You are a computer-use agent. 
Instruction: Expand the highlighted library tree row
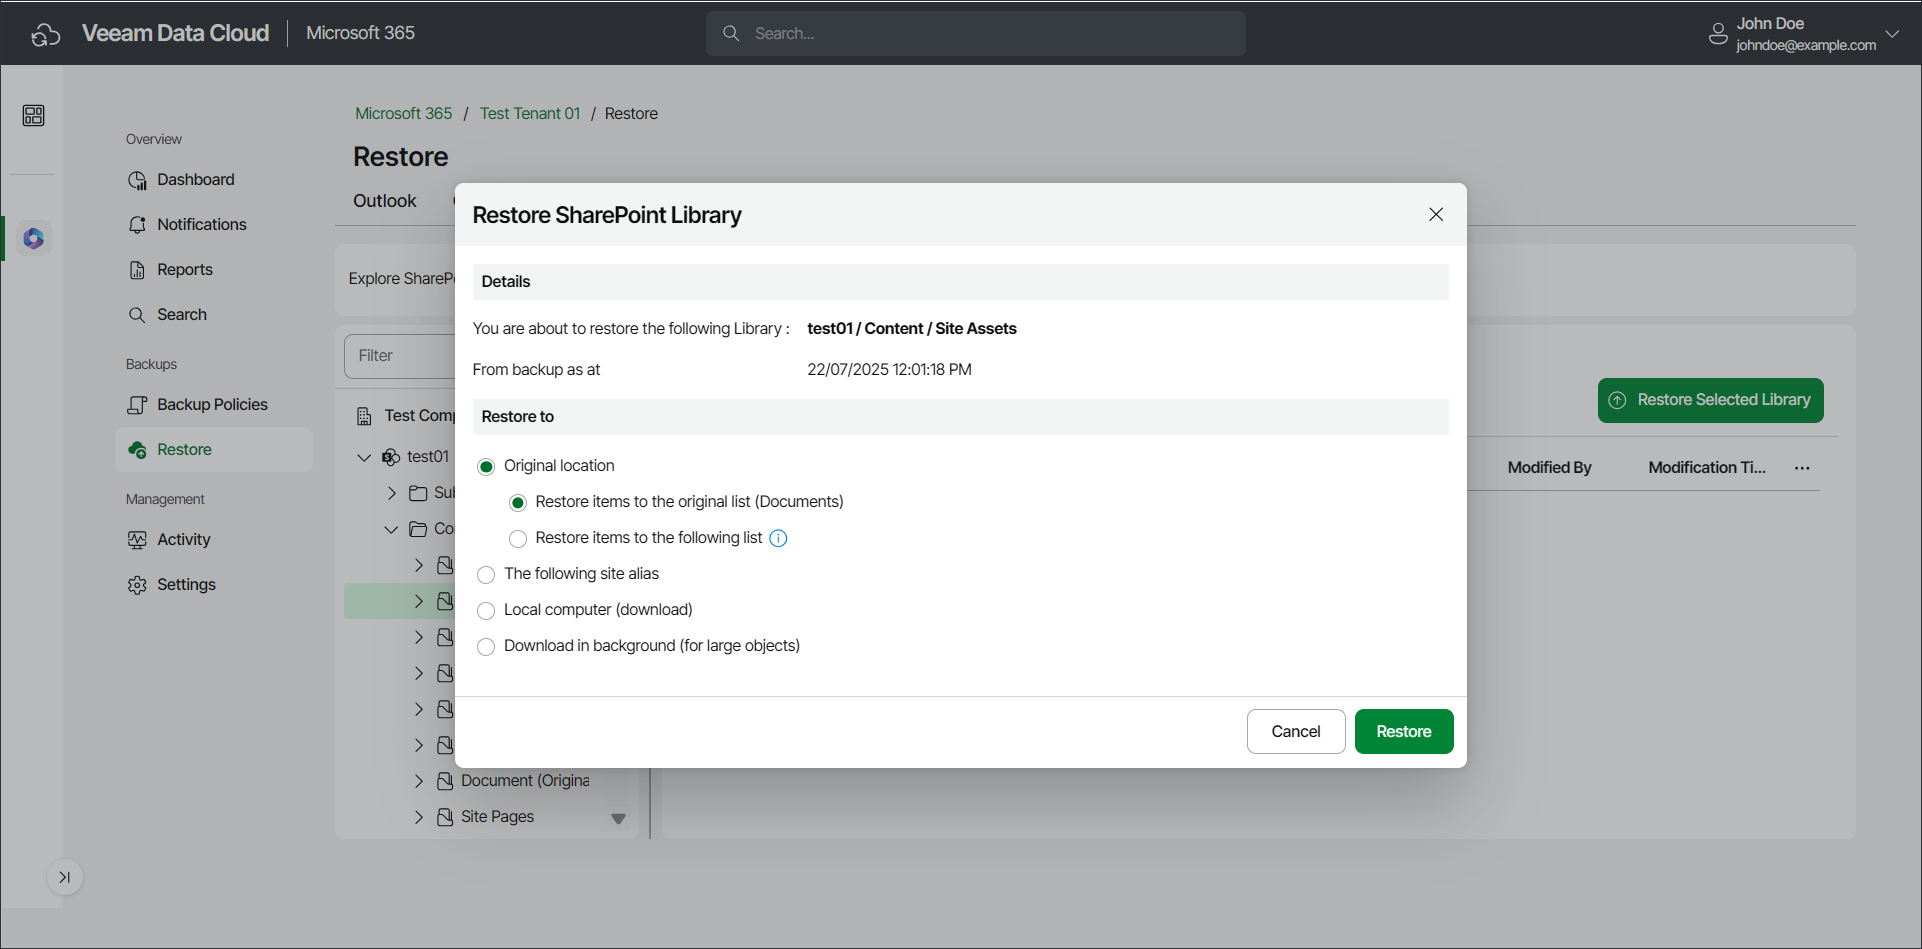419,601
